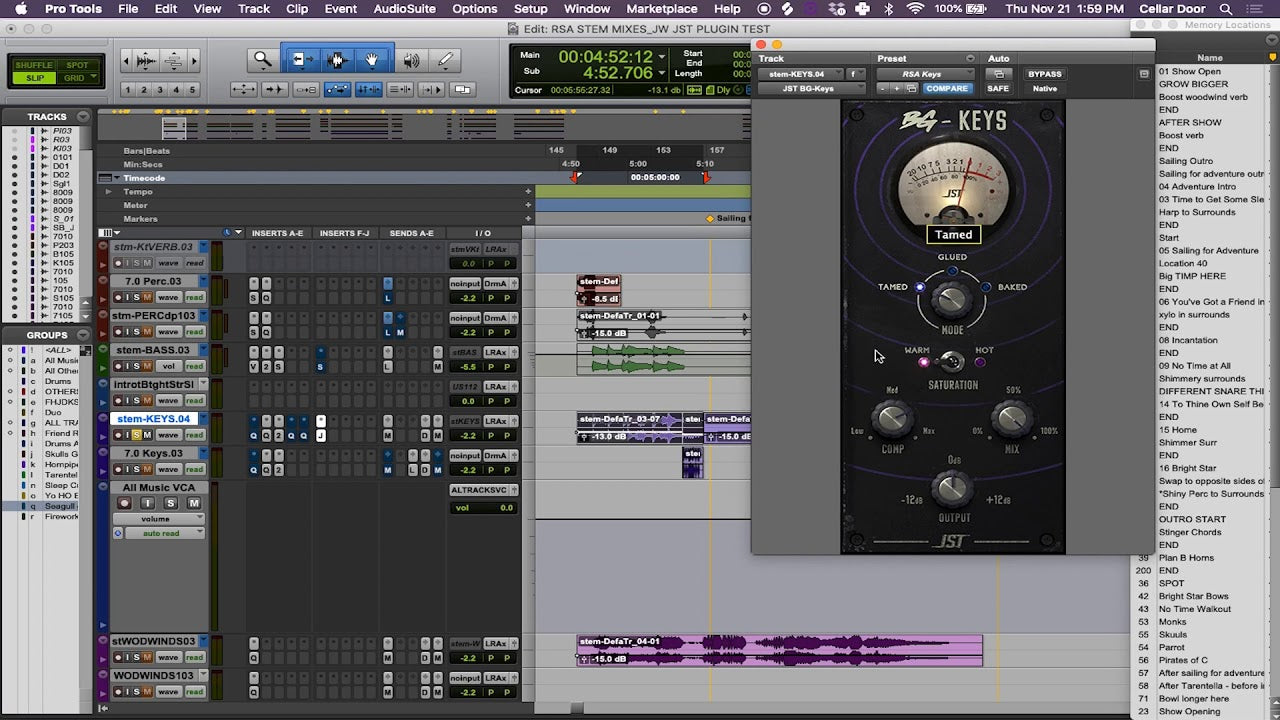Open the Marketplace menu

(662, 9)
